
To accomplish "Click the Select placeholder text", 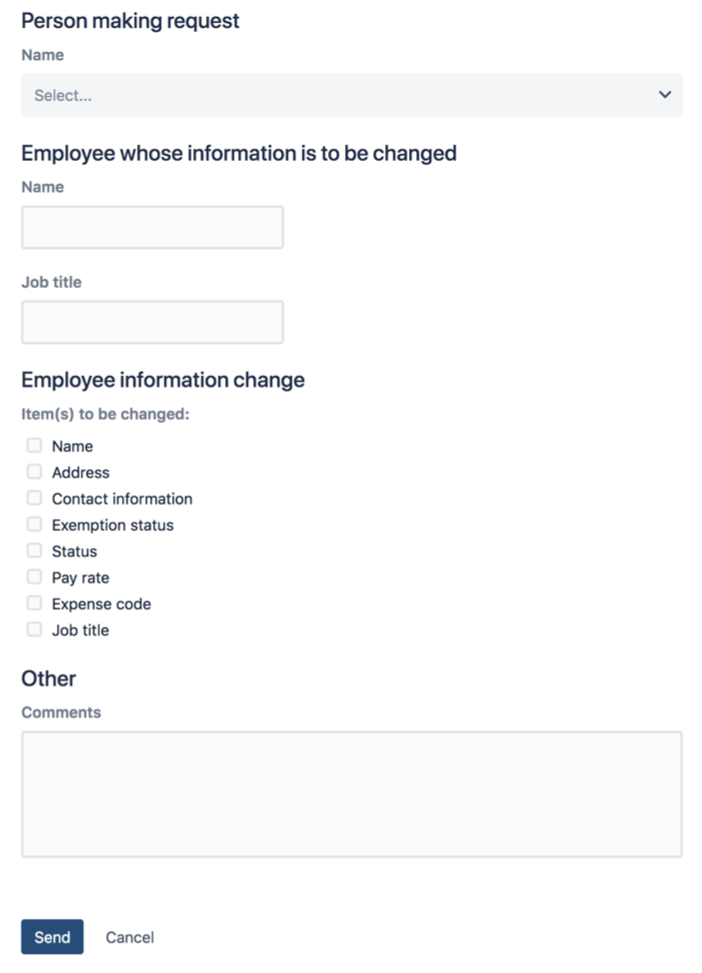I will point(58,95).
